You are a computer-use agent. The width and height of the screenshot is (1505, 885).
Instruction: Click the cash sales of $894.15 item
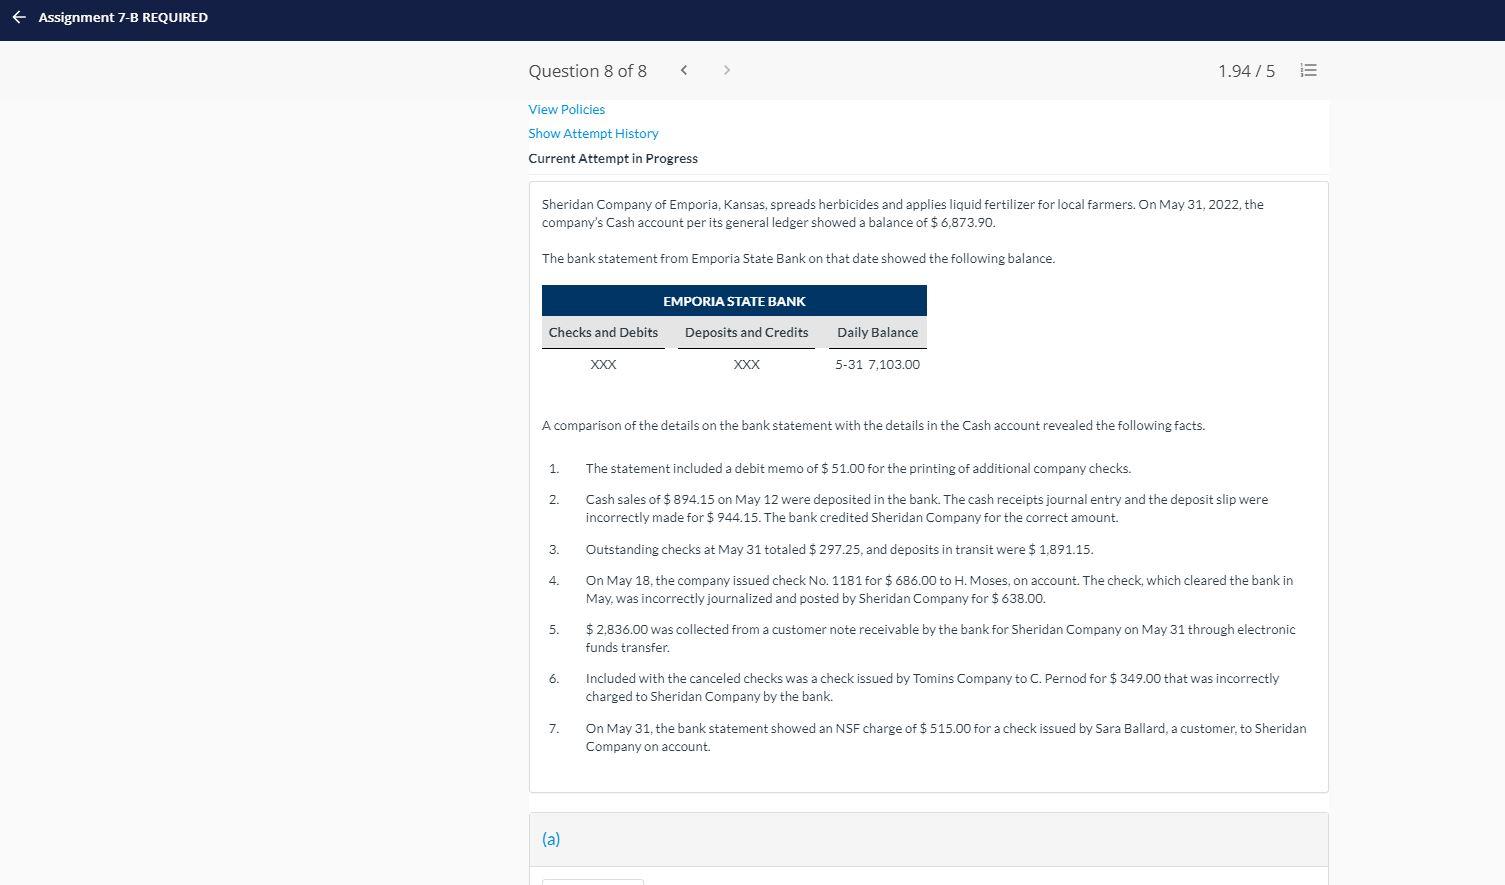[x=926, y=508]
